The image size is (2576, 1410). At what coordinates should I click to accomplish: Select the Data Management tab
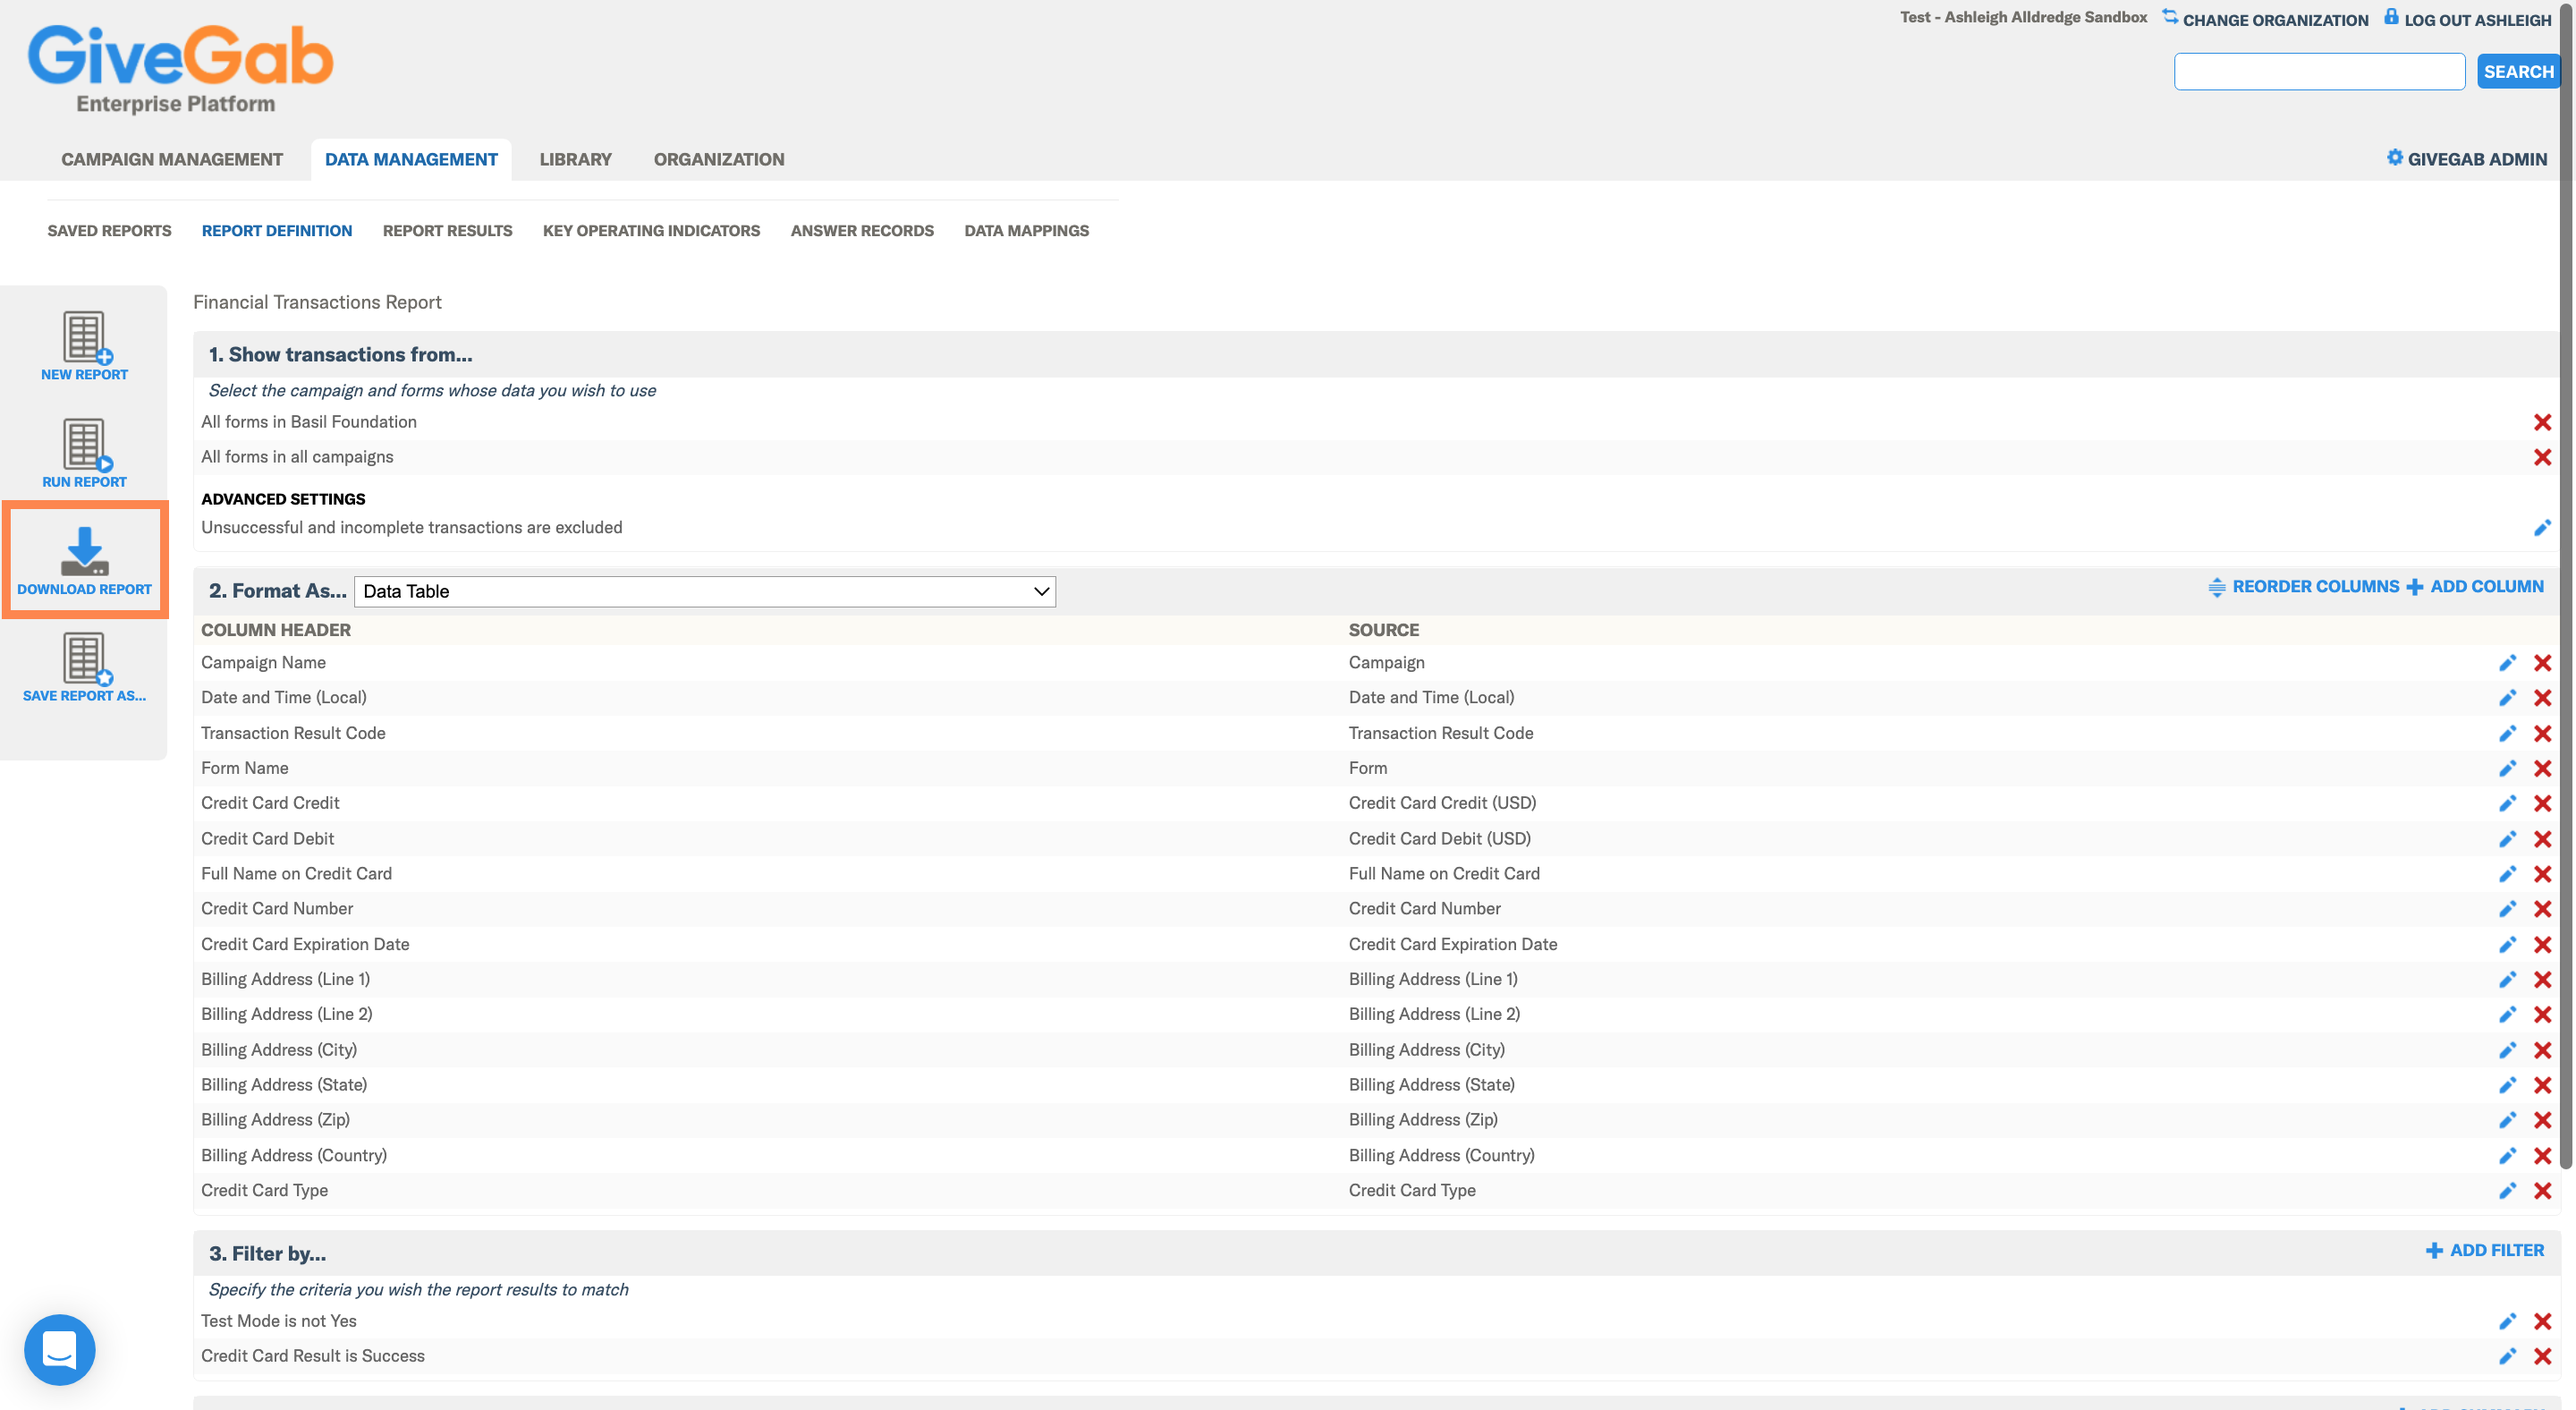pyautogui.click(x=411, y=159)
